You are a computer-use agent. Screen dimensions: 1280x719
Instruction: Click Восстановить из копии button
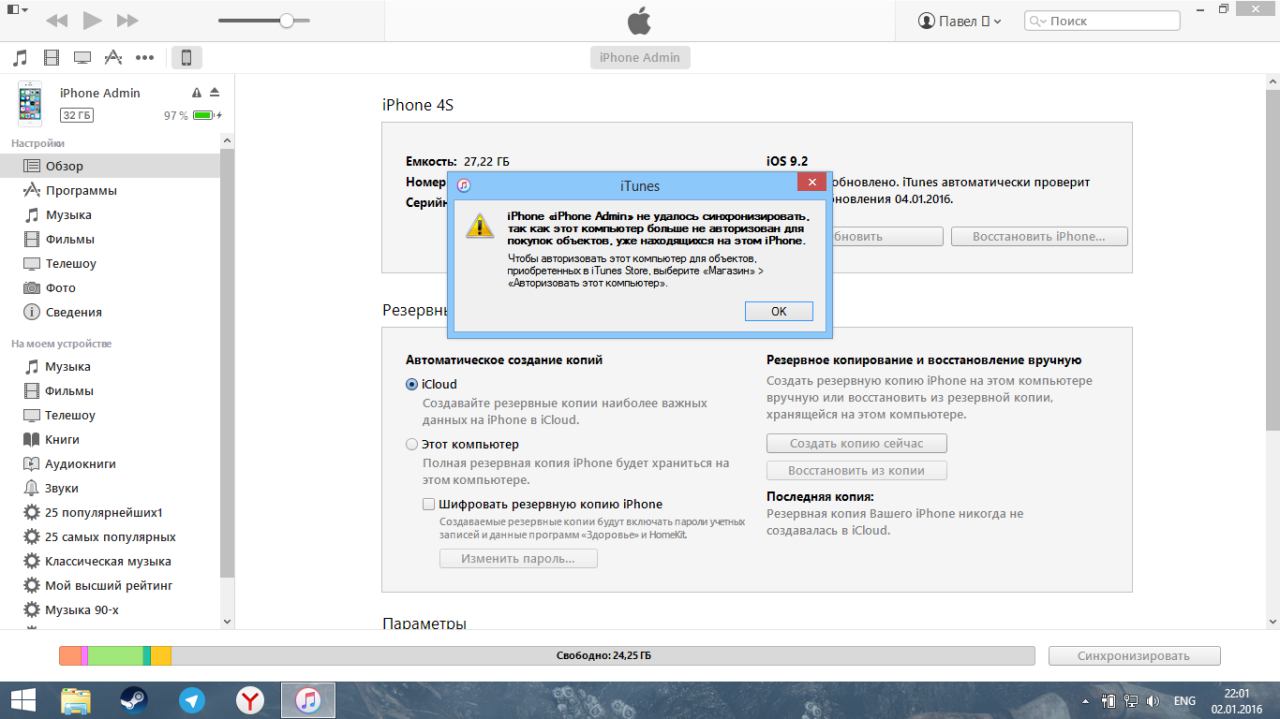click(856, 470)
